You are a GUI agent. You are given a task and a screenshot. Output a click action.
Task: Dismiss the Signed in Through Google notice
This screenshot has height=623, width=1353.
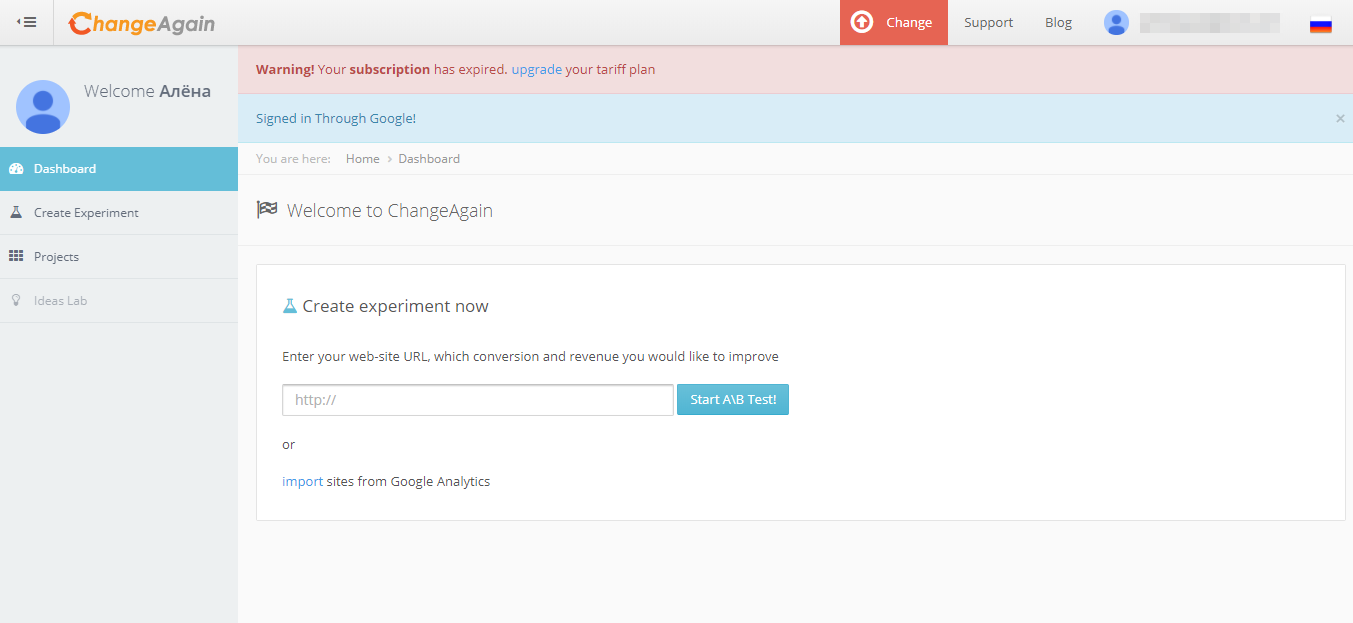click(1340, 118)
